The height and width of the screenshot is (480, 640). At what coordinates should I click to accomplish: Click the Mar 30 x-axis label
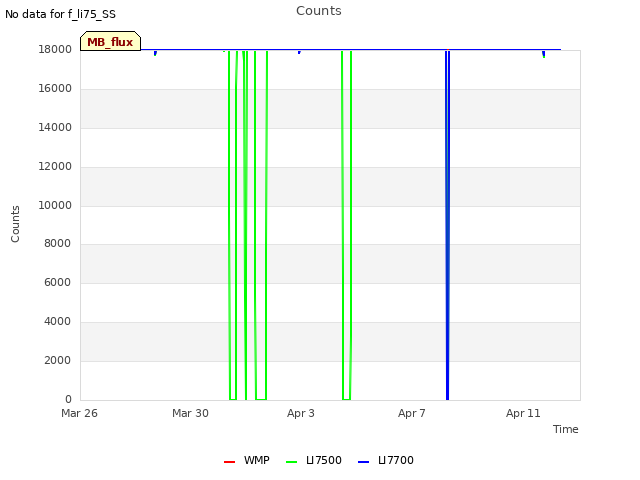coord(190,413)
